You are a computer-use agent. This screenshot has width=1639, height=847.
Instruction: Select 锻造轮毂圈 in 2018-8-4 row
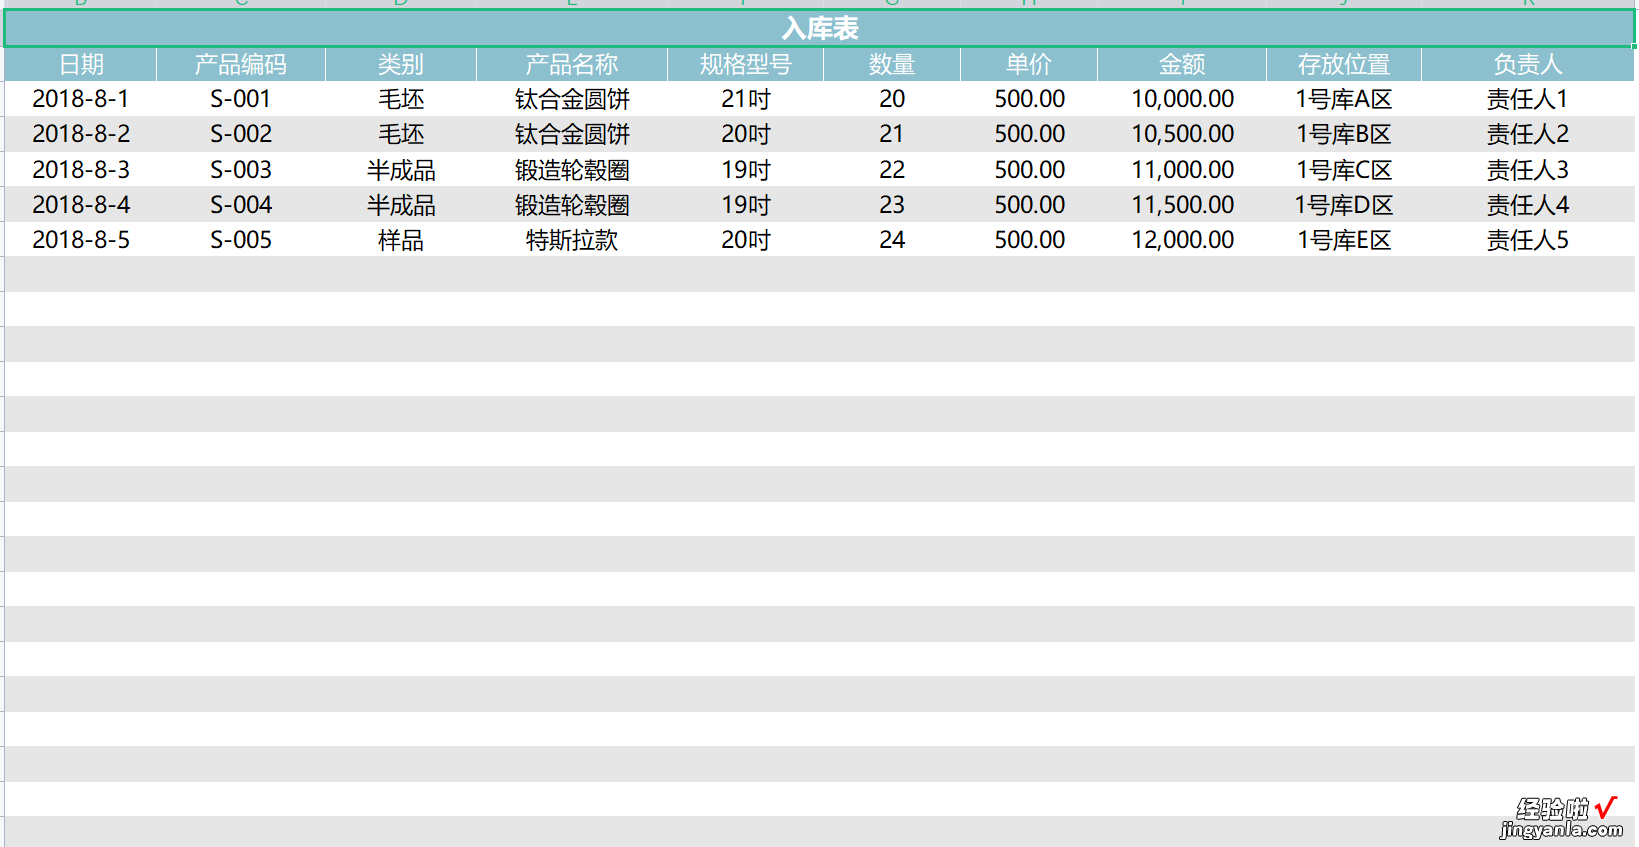[x=572, y=204]
